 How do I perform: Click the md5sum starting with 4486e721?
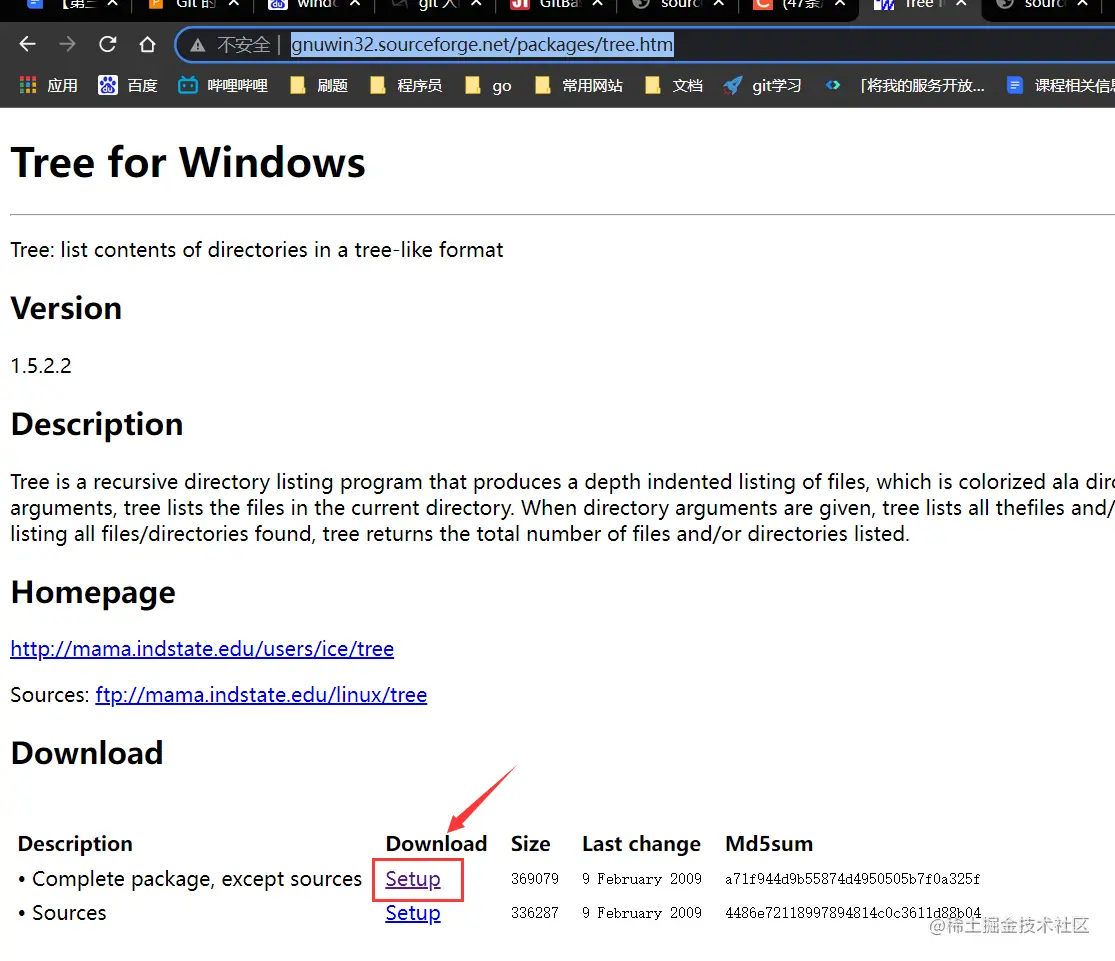(x=853, y=913)
